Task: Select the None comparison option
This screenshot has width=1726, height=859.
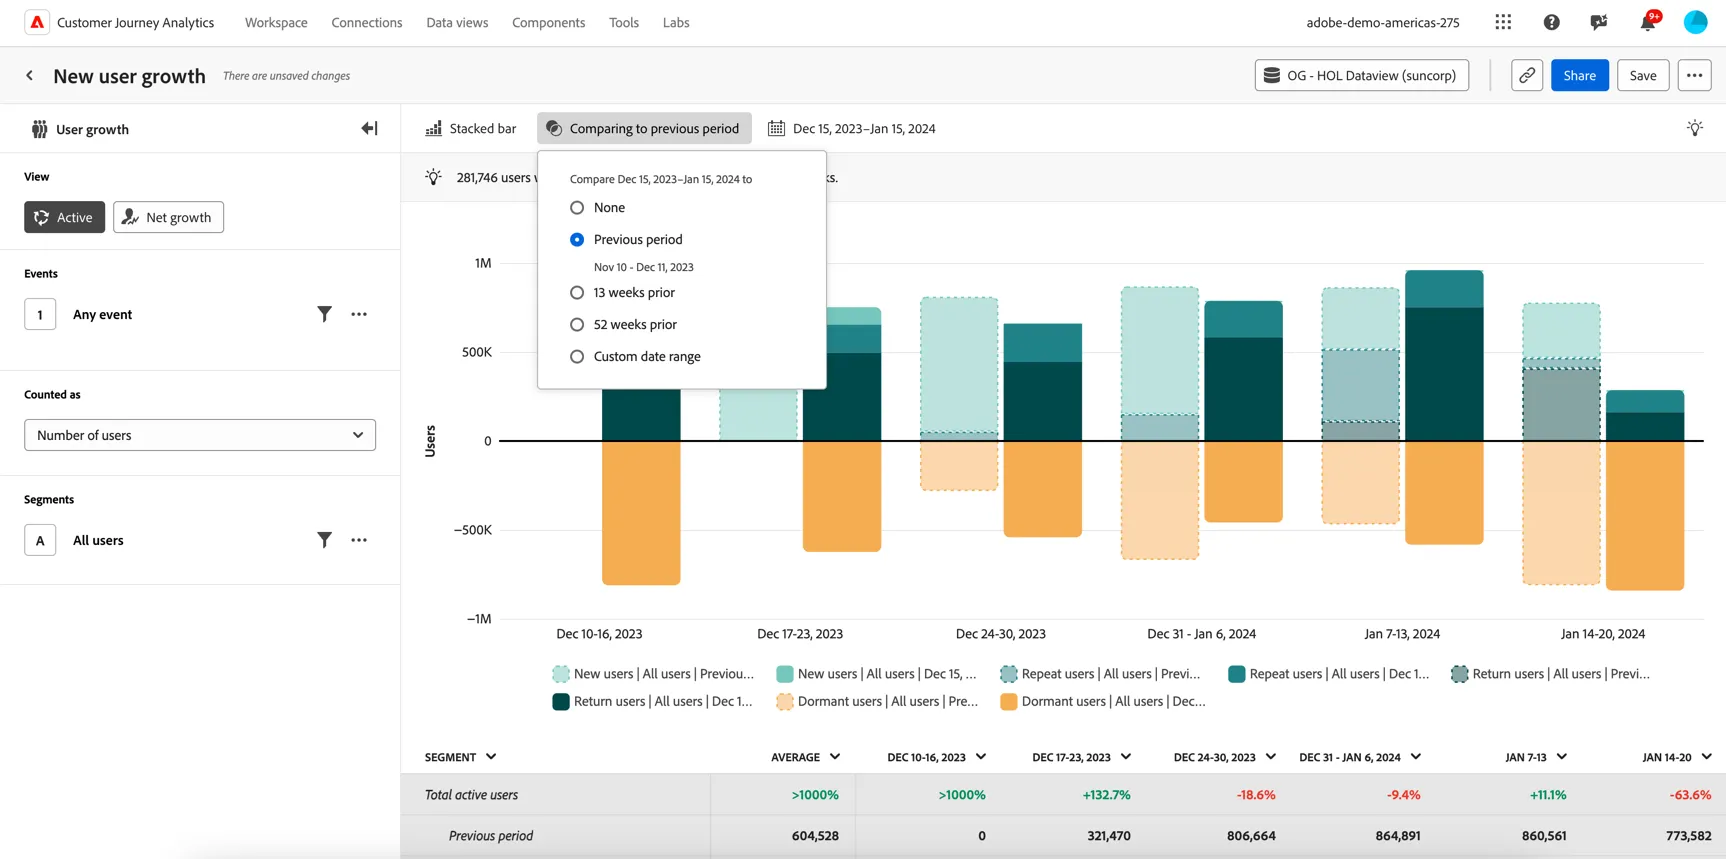Action: tap(577, 208)
